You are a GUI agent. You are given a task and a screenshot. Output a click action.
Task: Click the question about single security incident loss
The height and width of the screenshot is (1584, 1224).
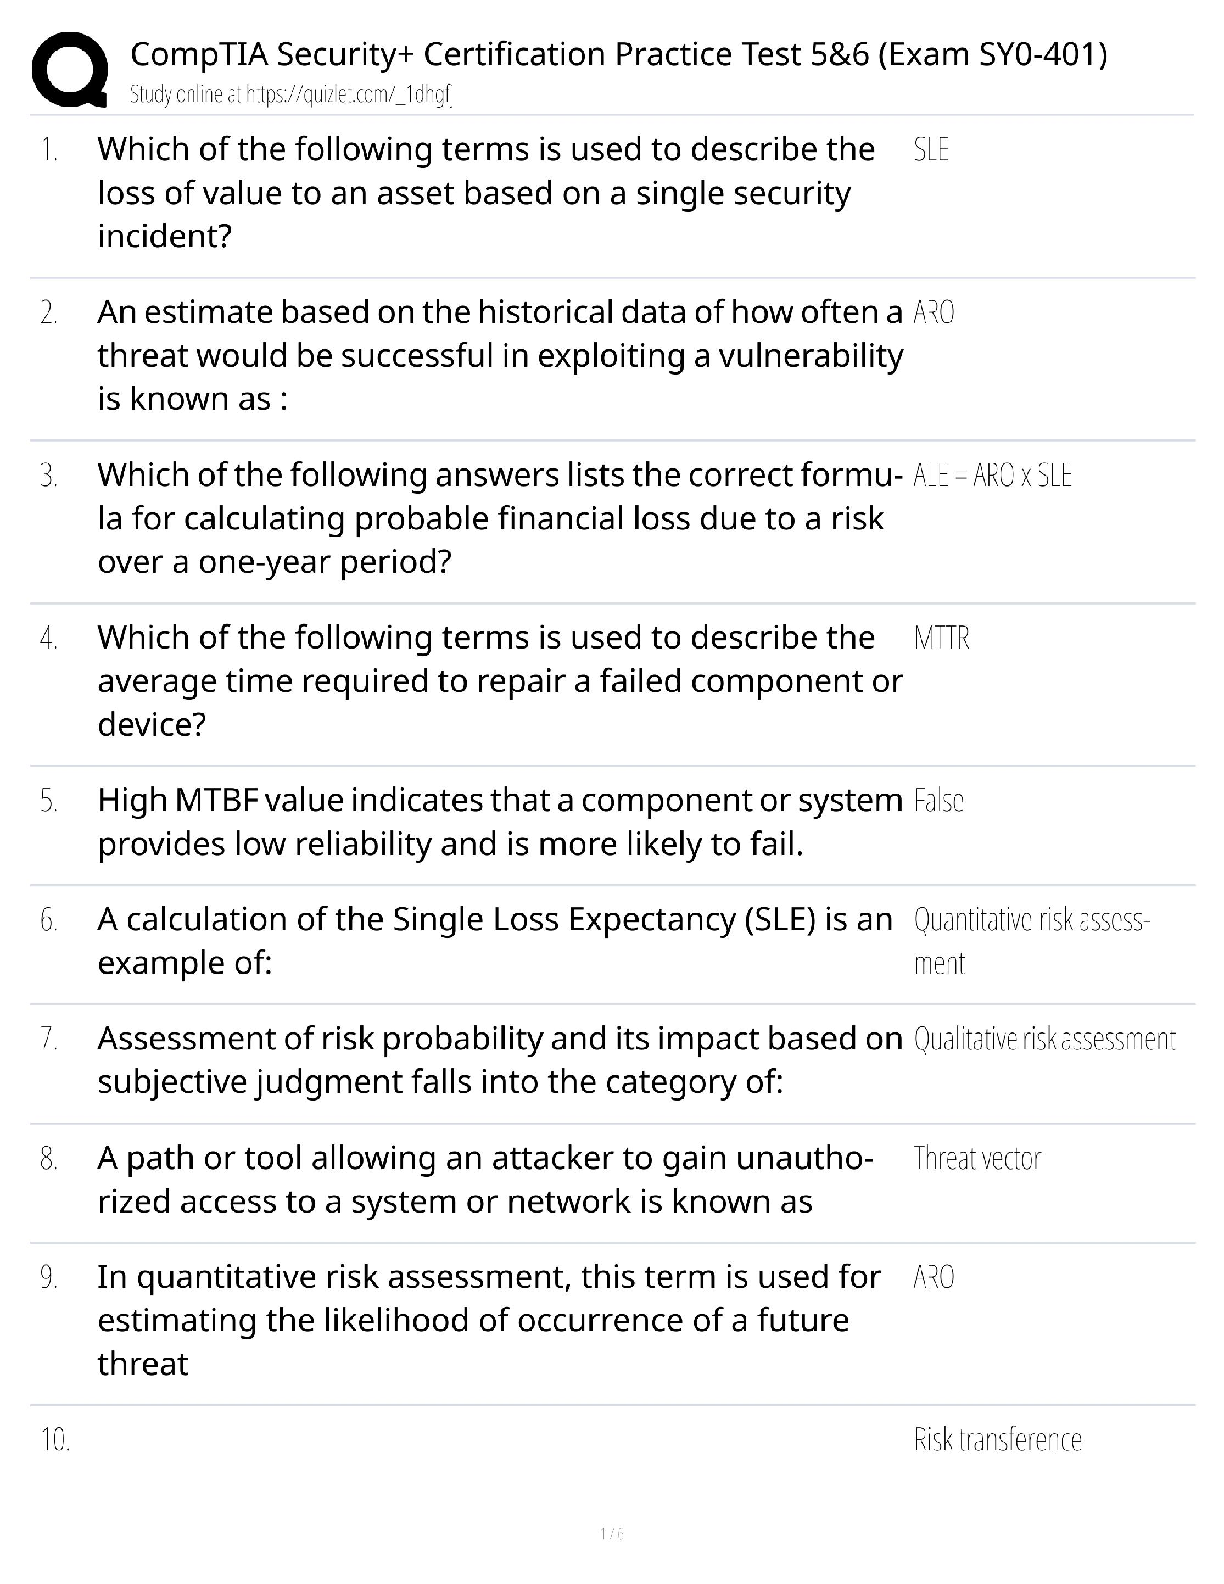[485, 192]
